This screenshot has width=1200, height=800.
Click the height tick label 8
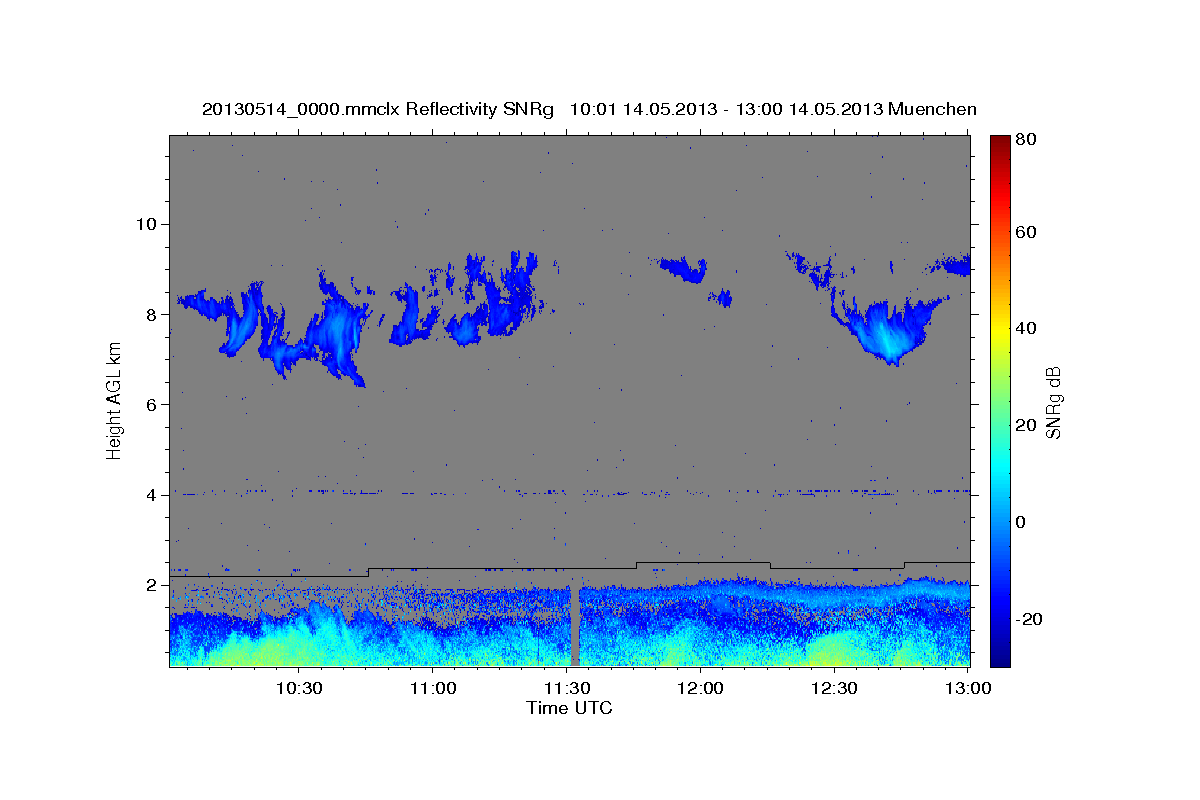(x=152, y=314)
